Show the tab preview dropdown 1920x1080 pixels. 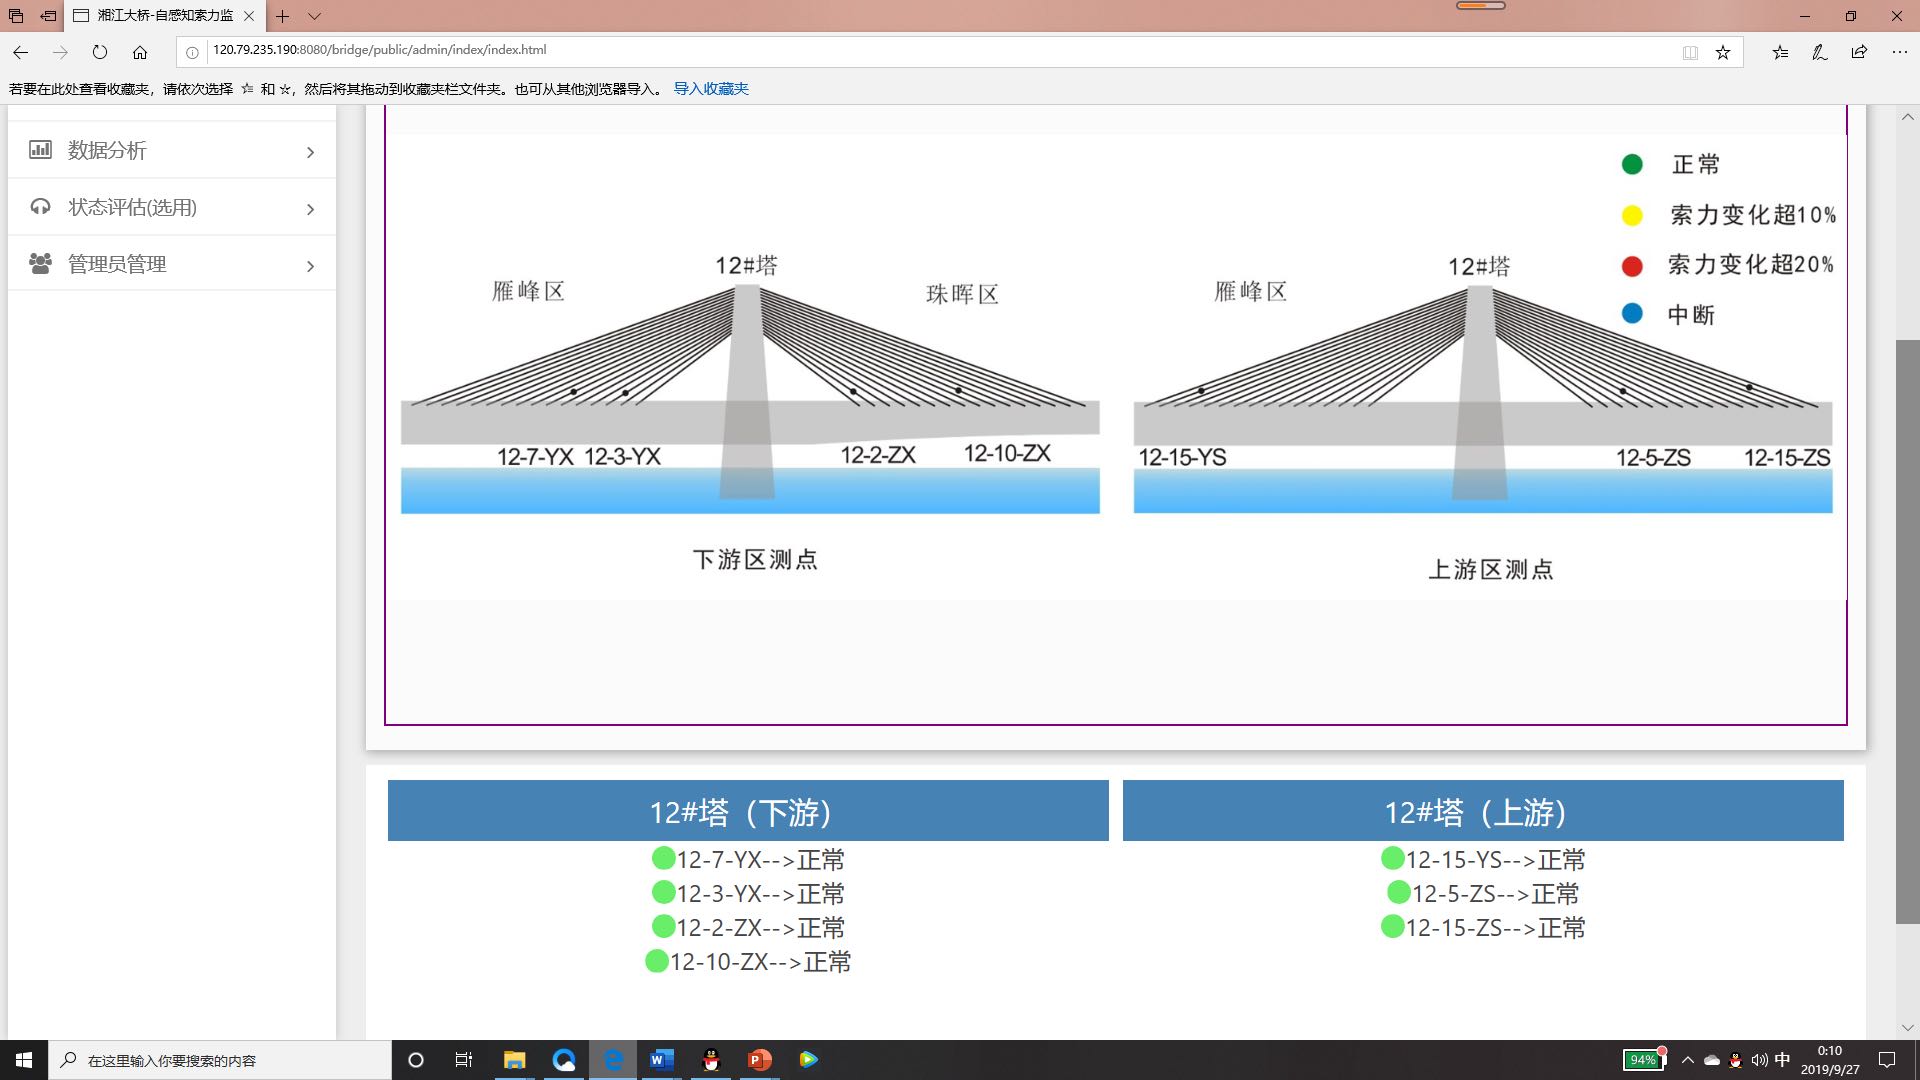pos(314,16)
